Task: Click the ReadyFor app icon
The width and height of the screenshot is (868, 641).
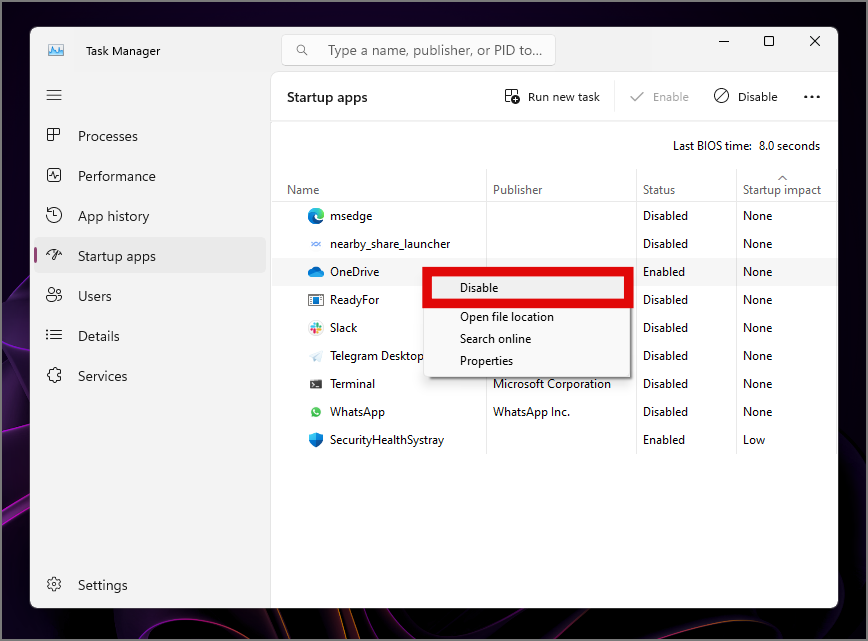Action: click(316, 300)
